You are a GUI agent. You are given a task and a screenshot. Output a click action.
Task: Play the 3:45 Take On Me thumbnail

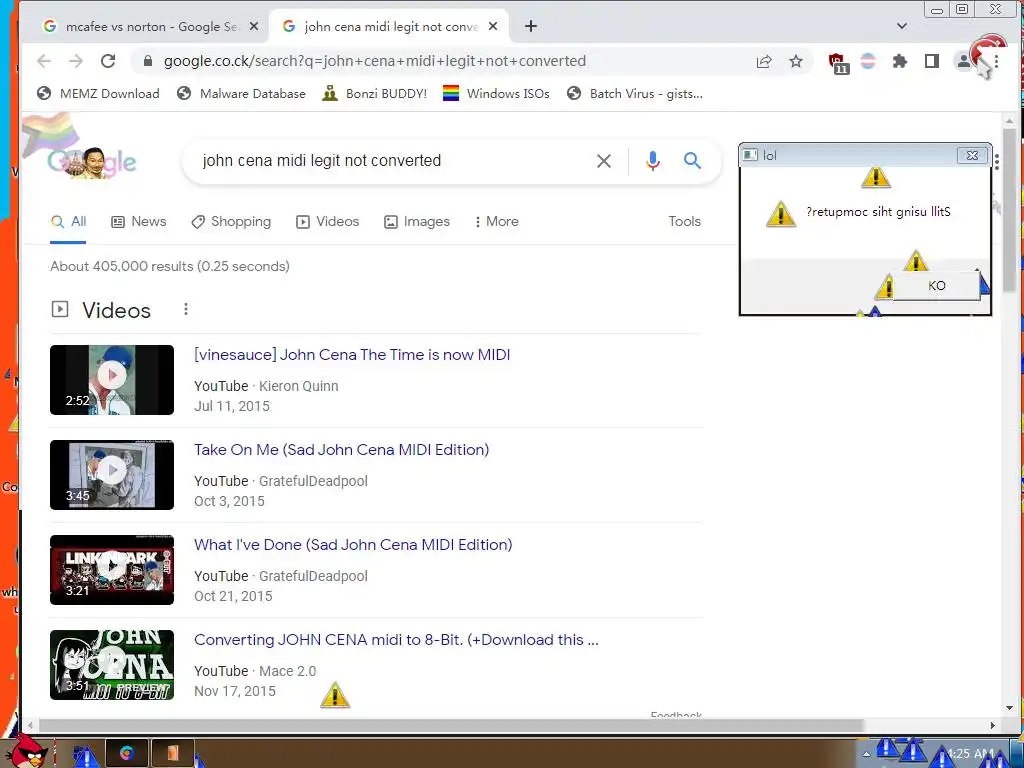click(112, 475)
